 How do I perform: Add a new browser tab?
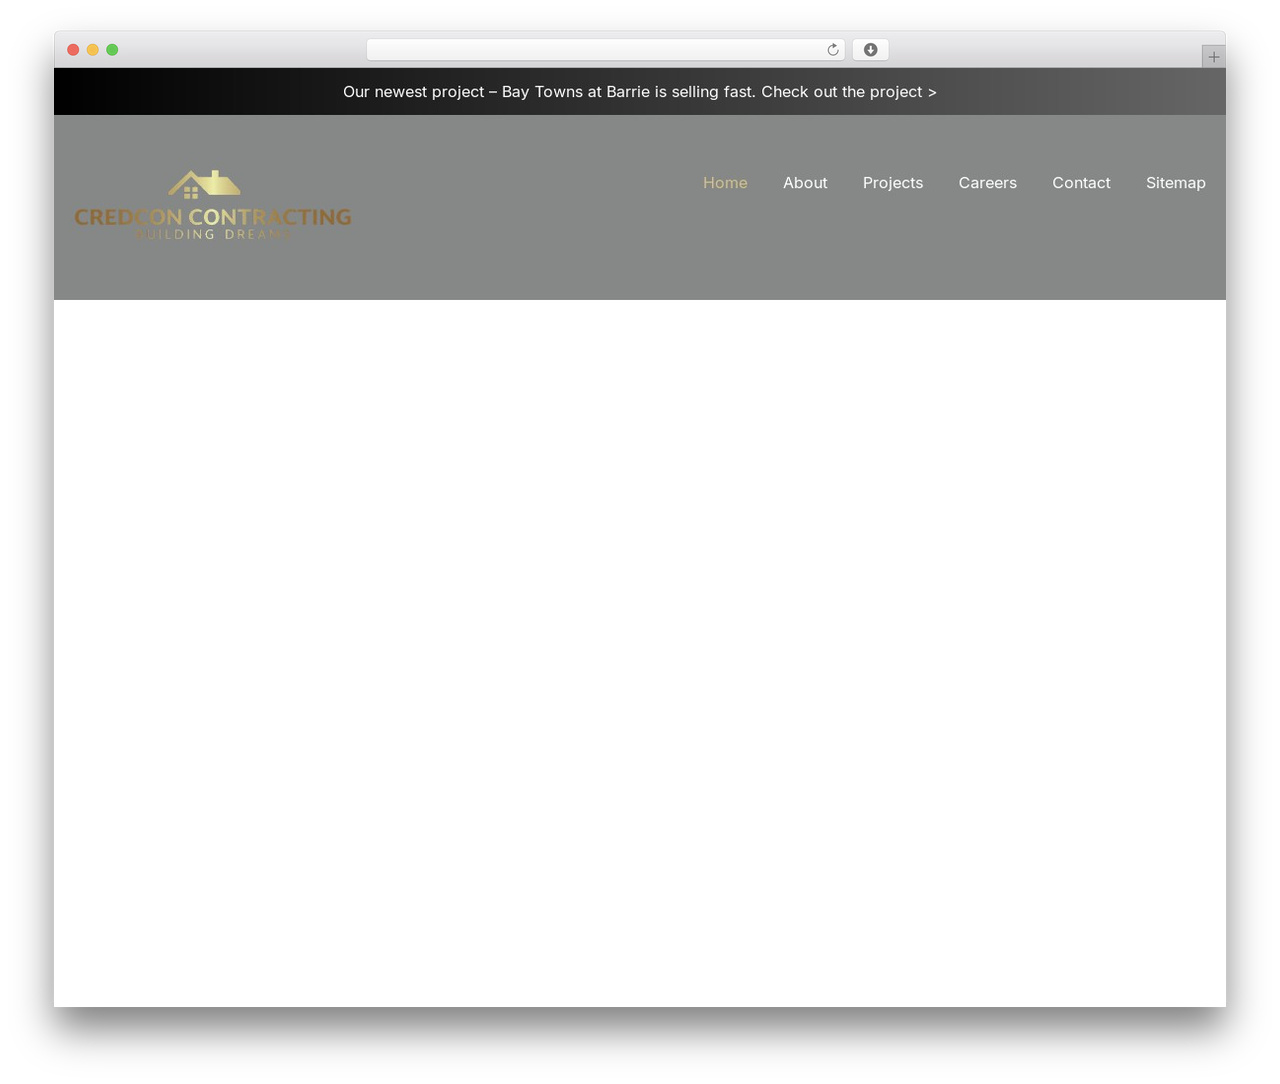click(x=1213, y=57)
